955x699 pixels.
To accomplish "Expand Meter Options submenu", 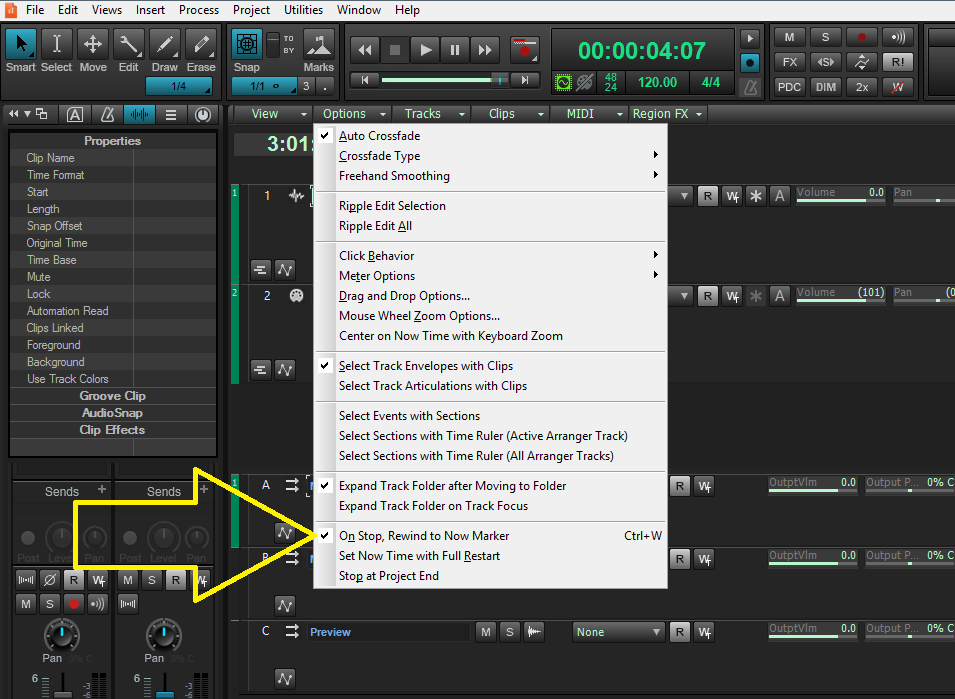I will [x=490, y=276].
